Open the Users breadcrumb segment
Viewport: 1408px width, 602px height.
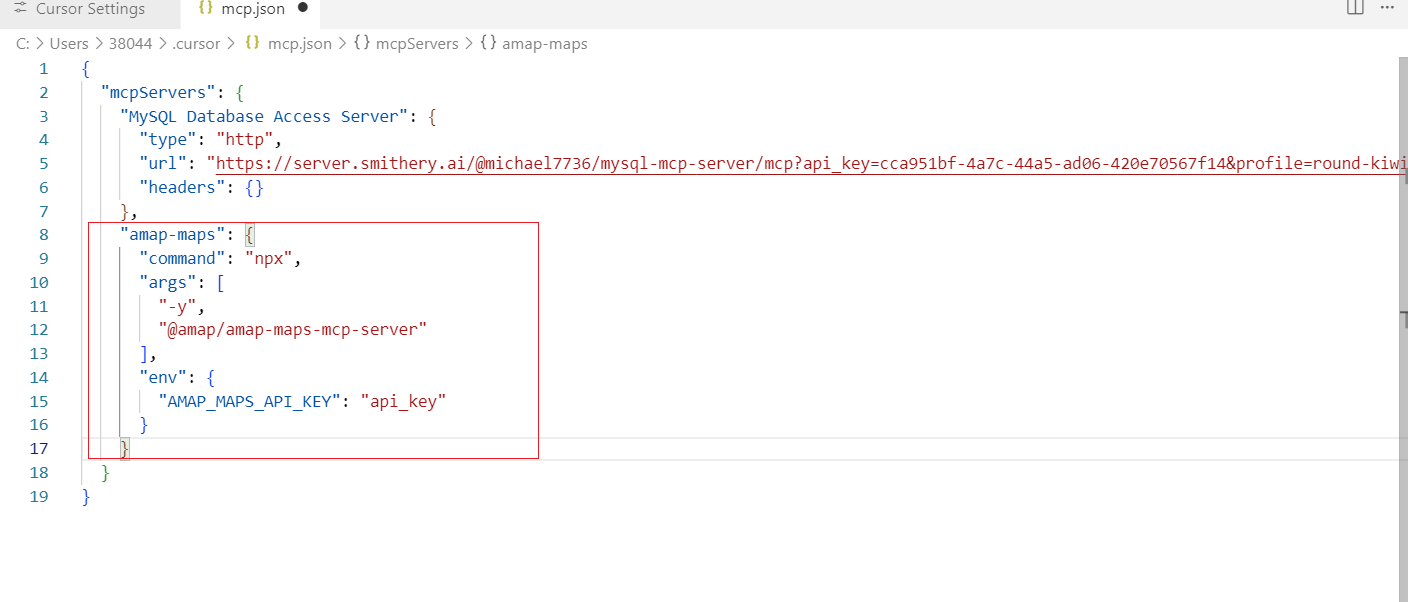70,44
